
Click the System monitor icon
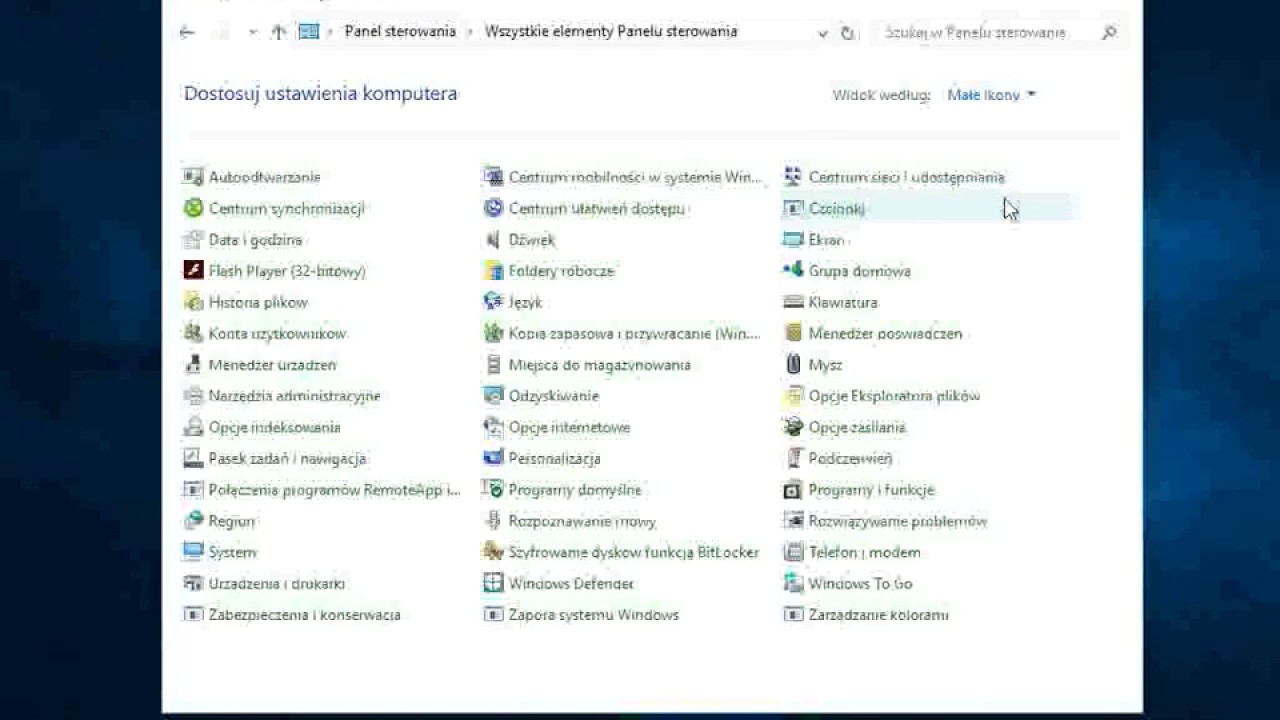[193, 552]
